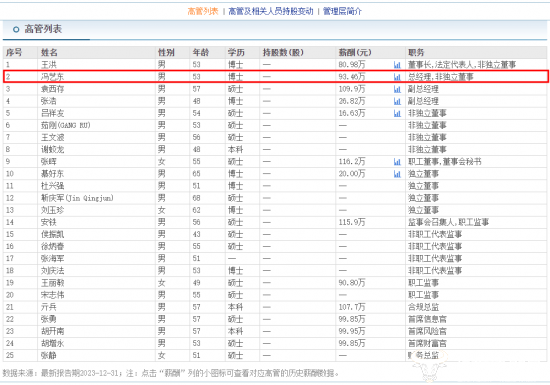Click position text 监事会召集人,职工监事
Viewport: 550px width, 385px height.
448,222
